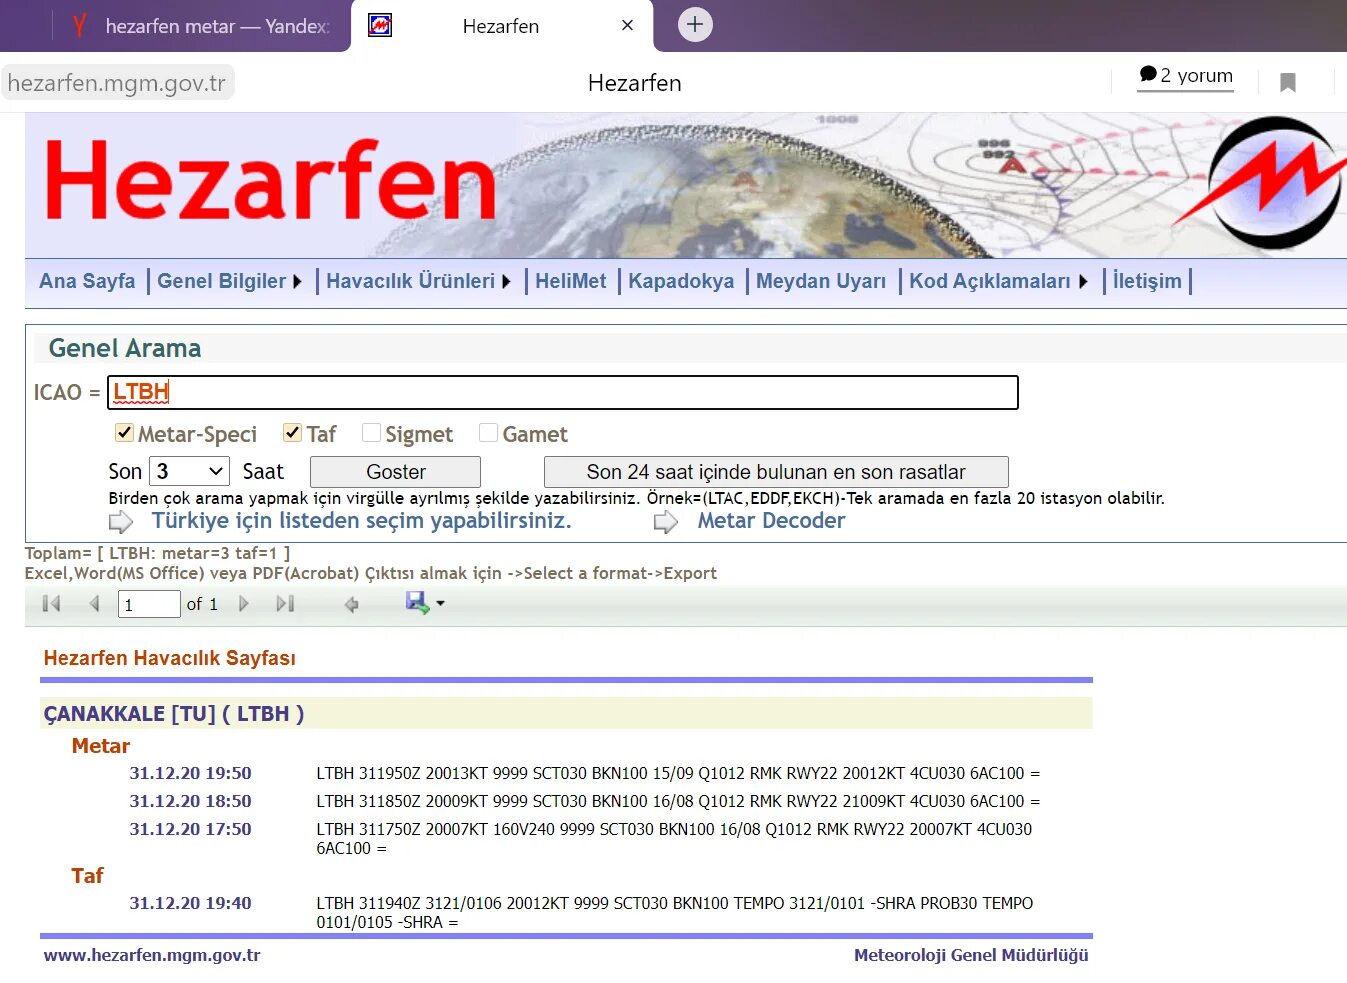Open the İletişim menu item
Image resolution: width=1347 pixels, height=983 pixels.
(x=1147, y=281)
